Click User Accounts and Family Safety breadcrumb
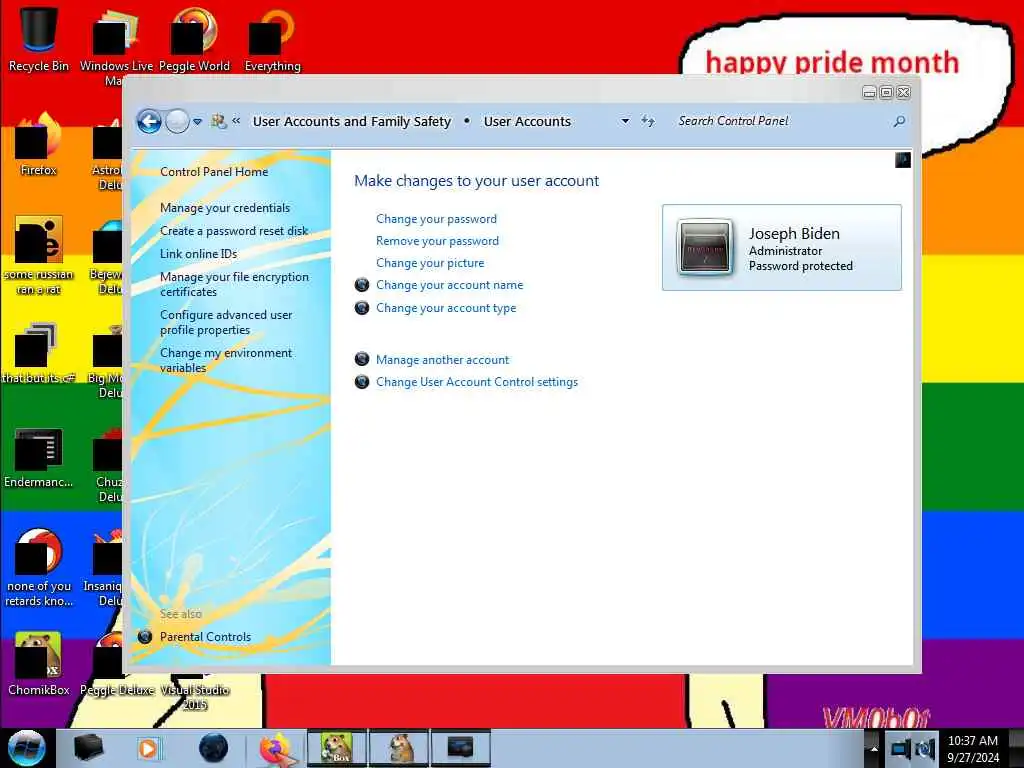1024x768 pixels. pos(352,121)
